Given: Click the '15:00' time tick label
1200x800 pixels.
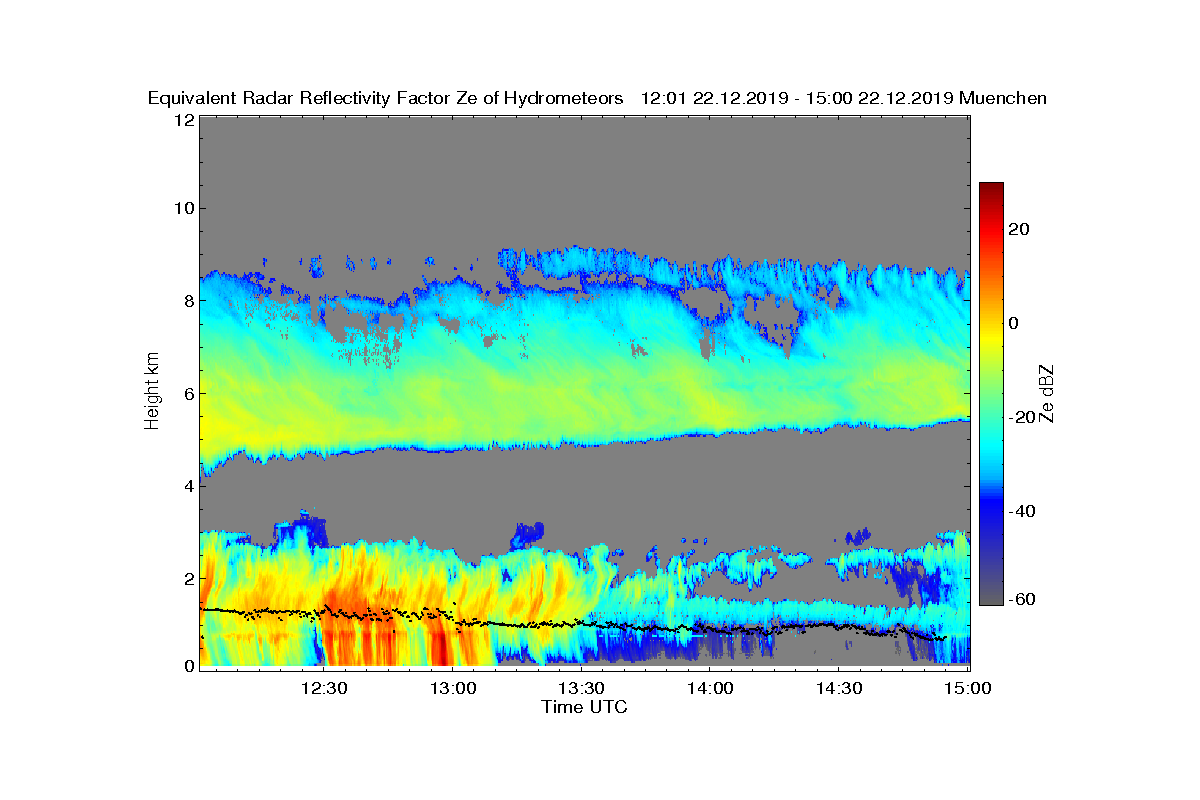Looking at the screenshot, I should coord(968,688).
